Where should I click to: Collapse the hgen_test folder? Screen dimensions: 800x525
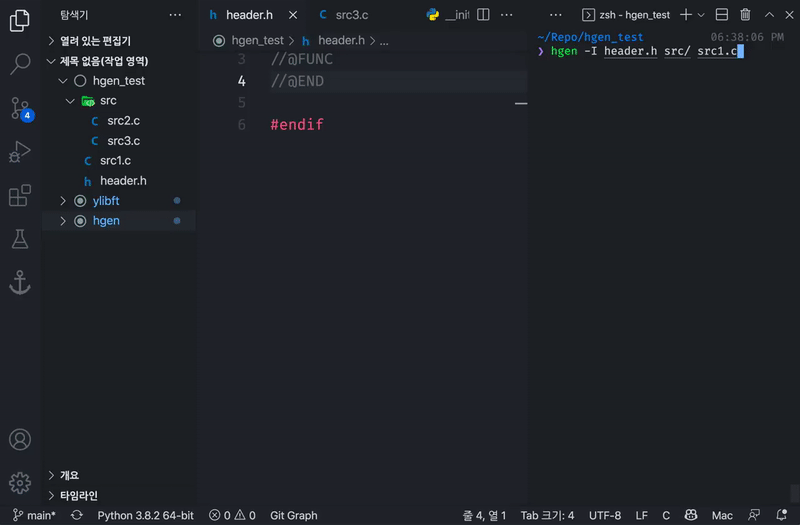point(118,81)
